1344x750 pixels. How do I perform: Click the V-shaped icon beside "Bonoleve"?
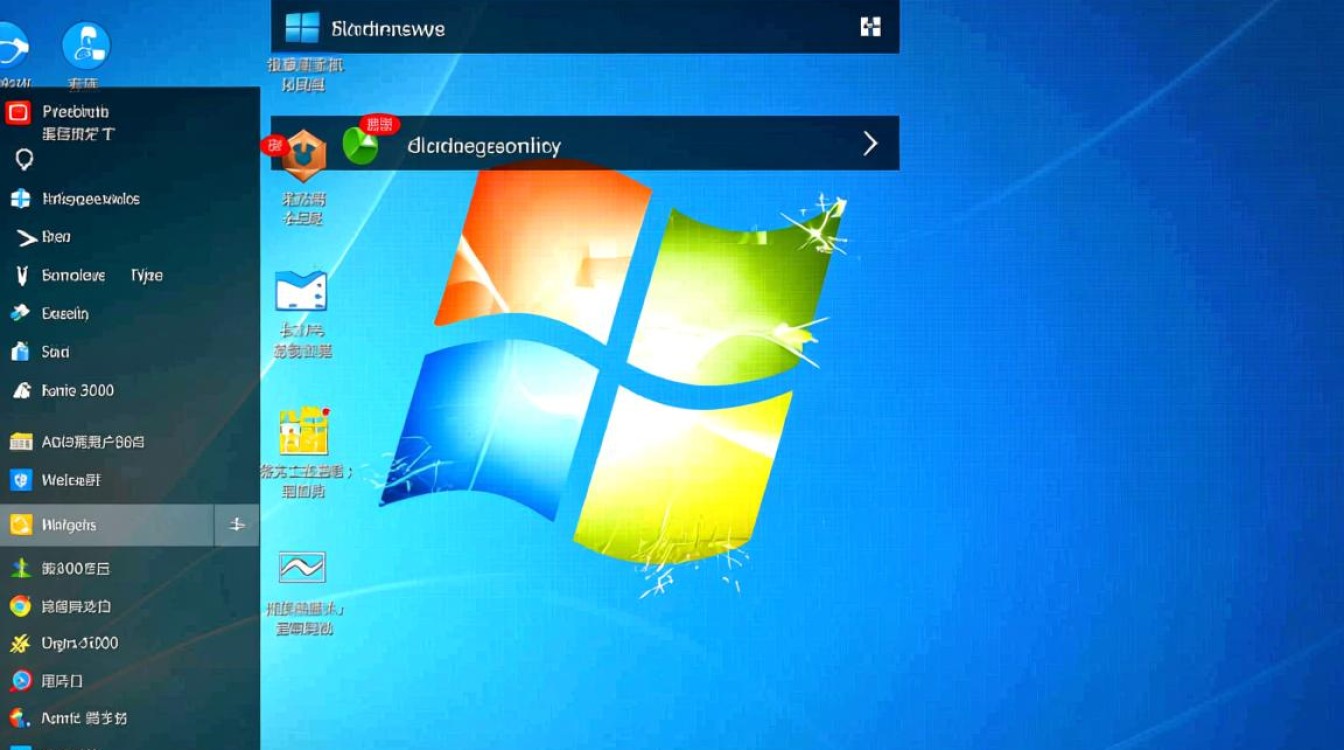[22, 275]
